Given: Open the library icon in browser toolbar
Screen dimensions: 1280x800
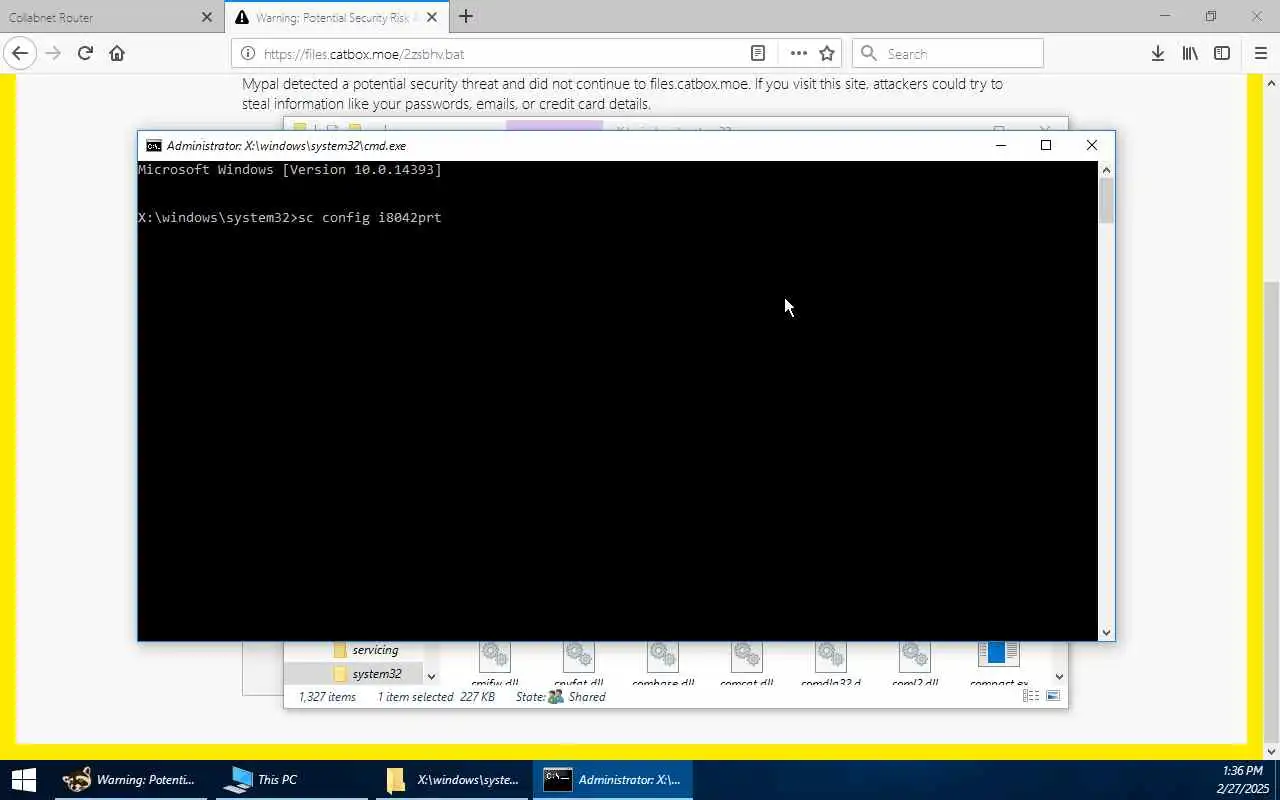Looking at the screenshot, I should tap(1189, 53).
